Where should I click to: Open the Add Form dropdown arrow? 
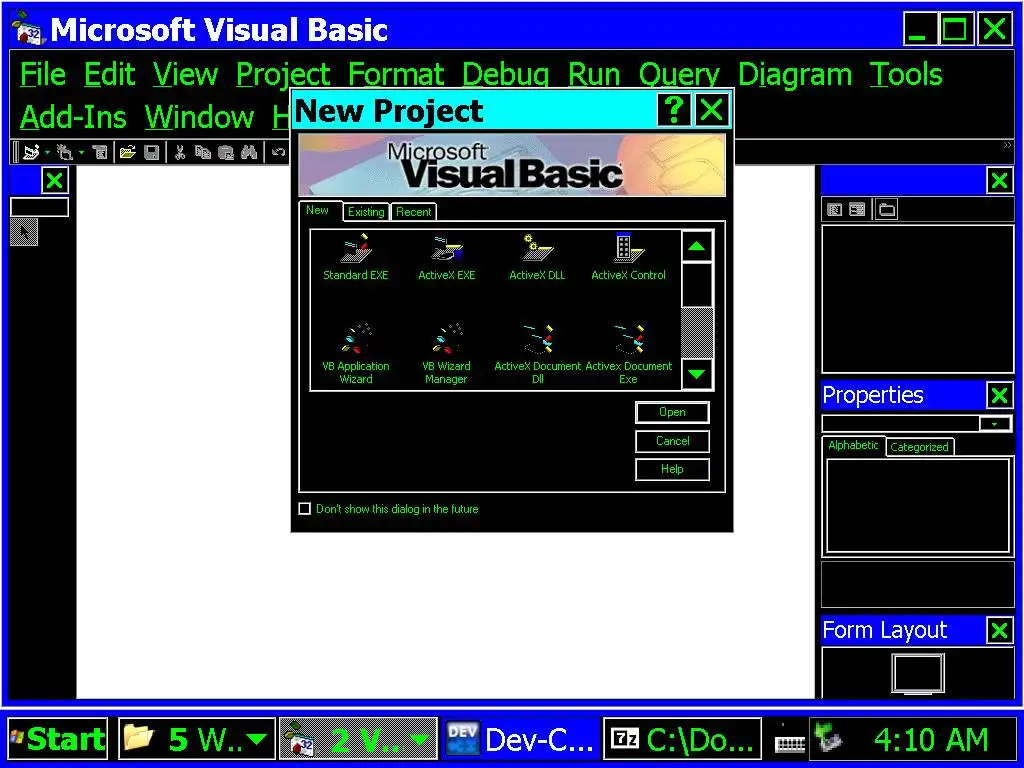[81, 153]
